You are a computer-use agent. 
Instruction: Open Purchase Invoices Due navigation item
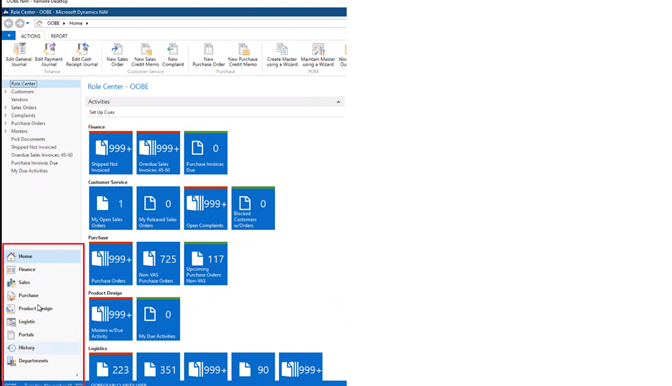click(34, 163)
